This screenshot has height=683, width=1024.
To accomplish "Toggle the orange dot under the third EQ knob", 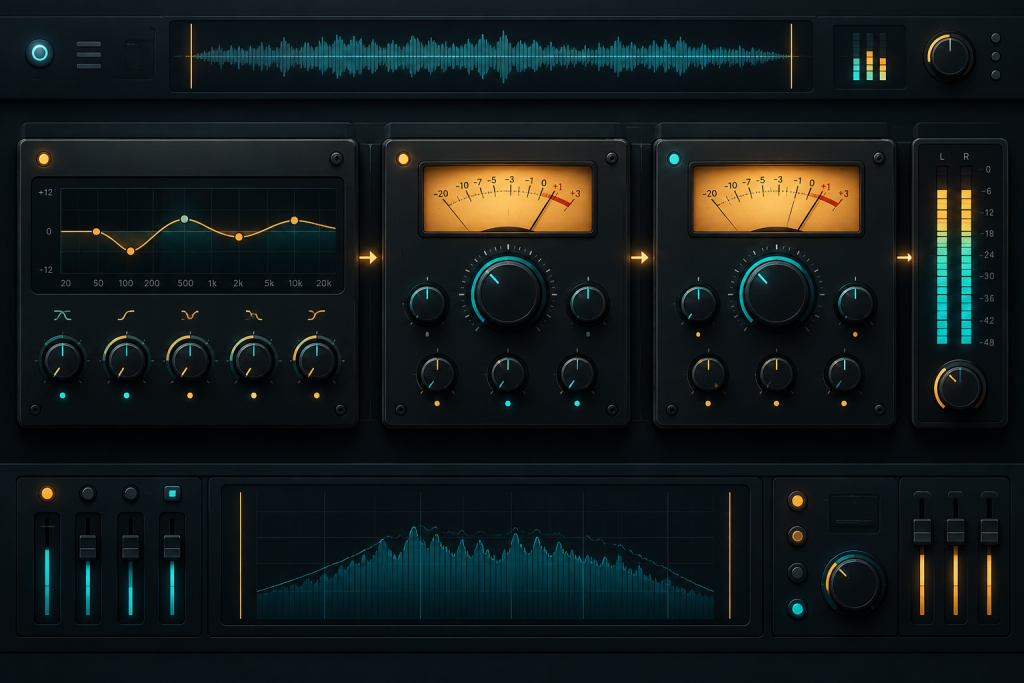I will coord(189,395).
